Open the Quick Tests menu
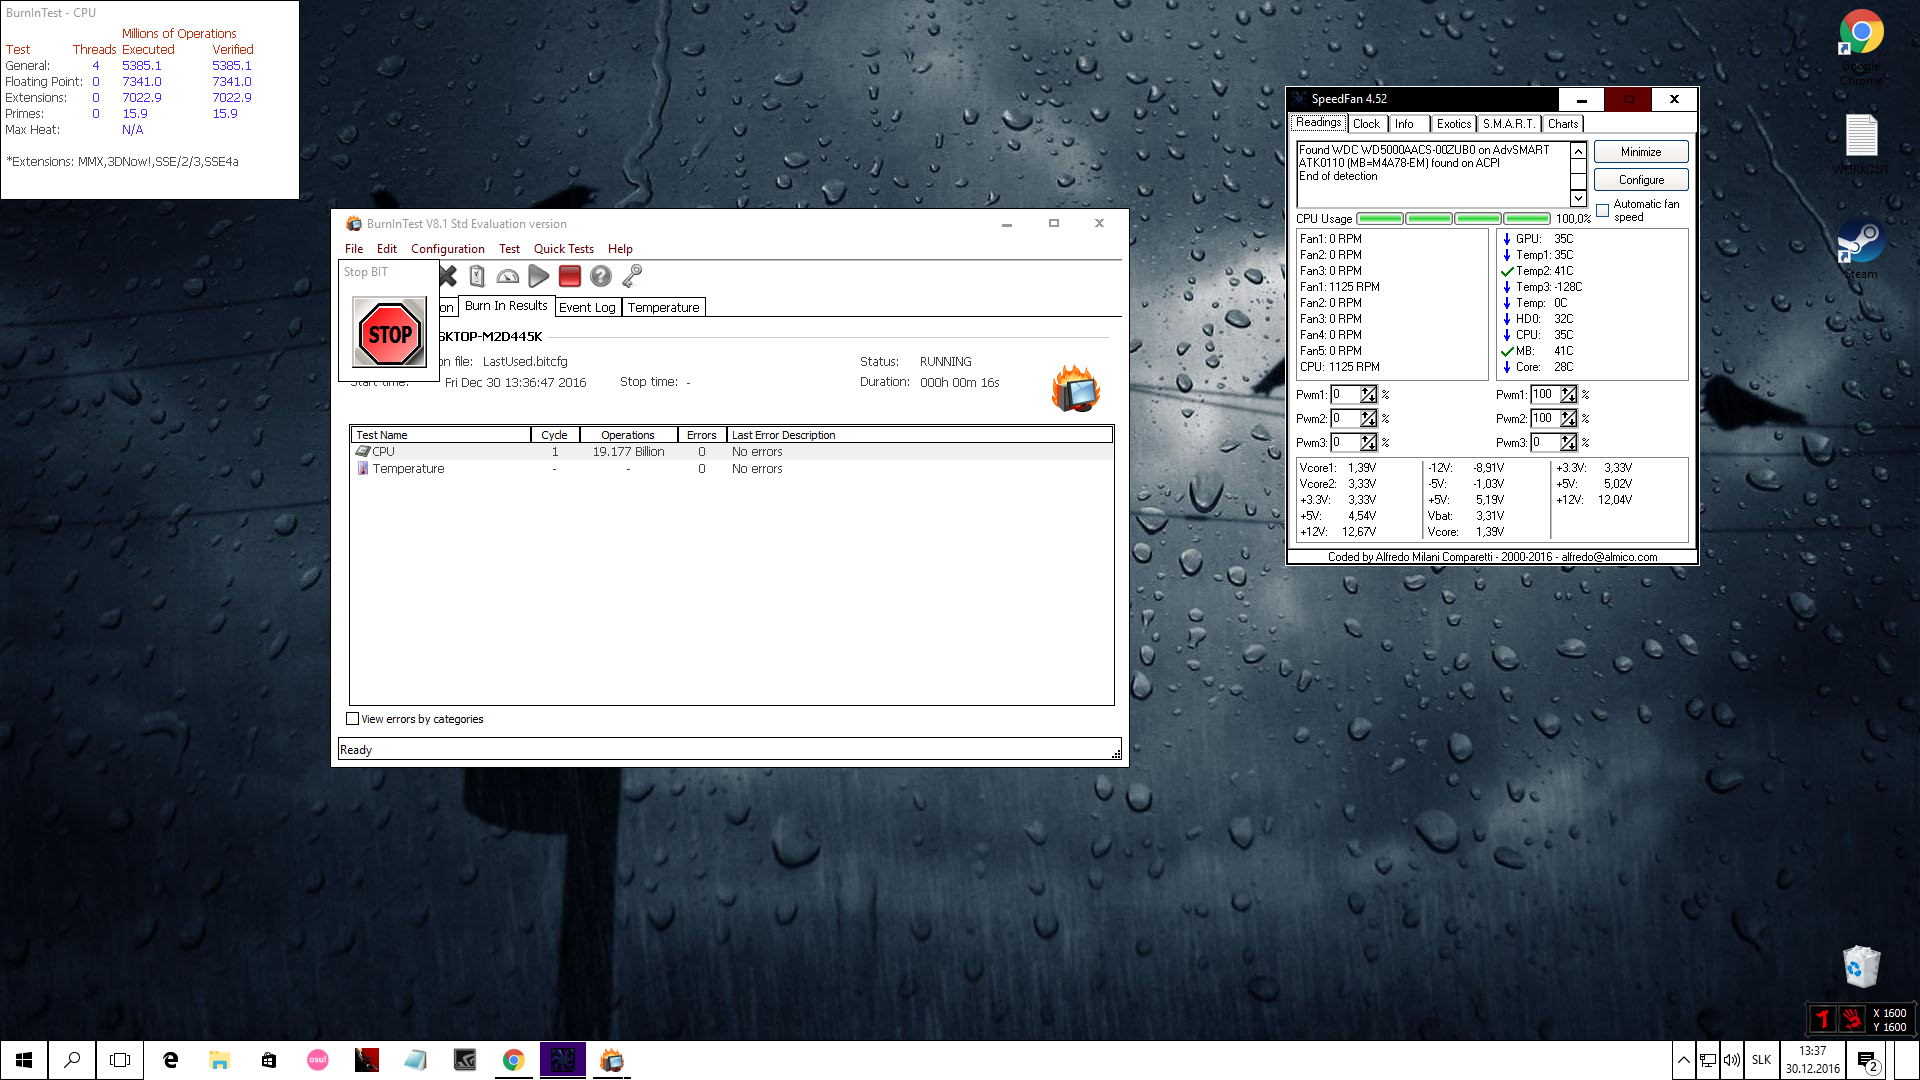 (x=563, y=249)
